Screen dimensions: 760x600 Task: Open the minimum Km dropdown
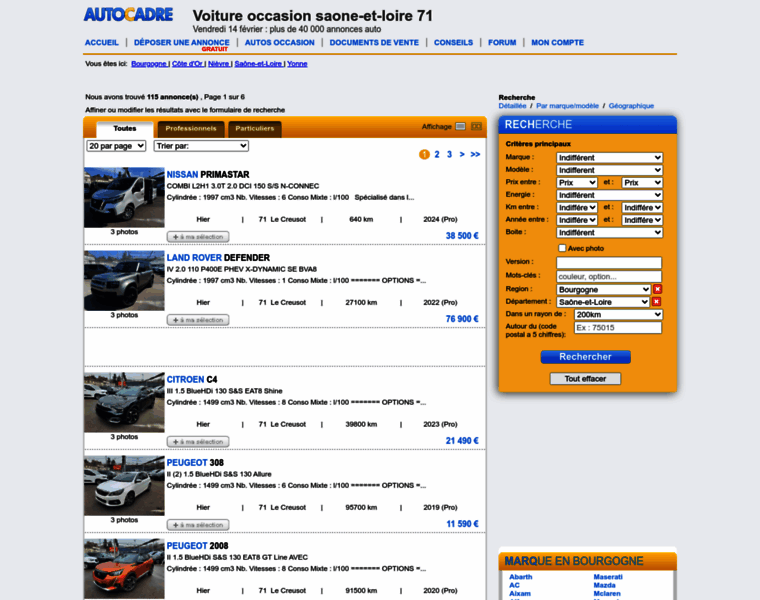[x=577, y=207]
